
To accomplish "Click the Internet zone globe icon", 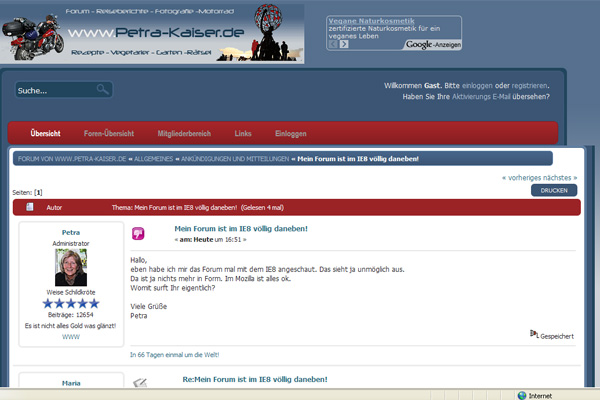I will [521, 395].
